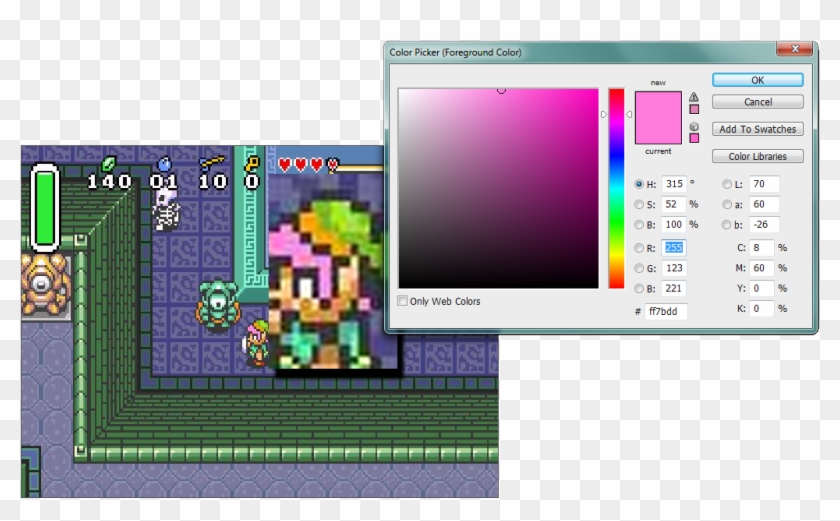Select the R red radio button
Screen dimensions: 840x521
[x=639, y=248]
